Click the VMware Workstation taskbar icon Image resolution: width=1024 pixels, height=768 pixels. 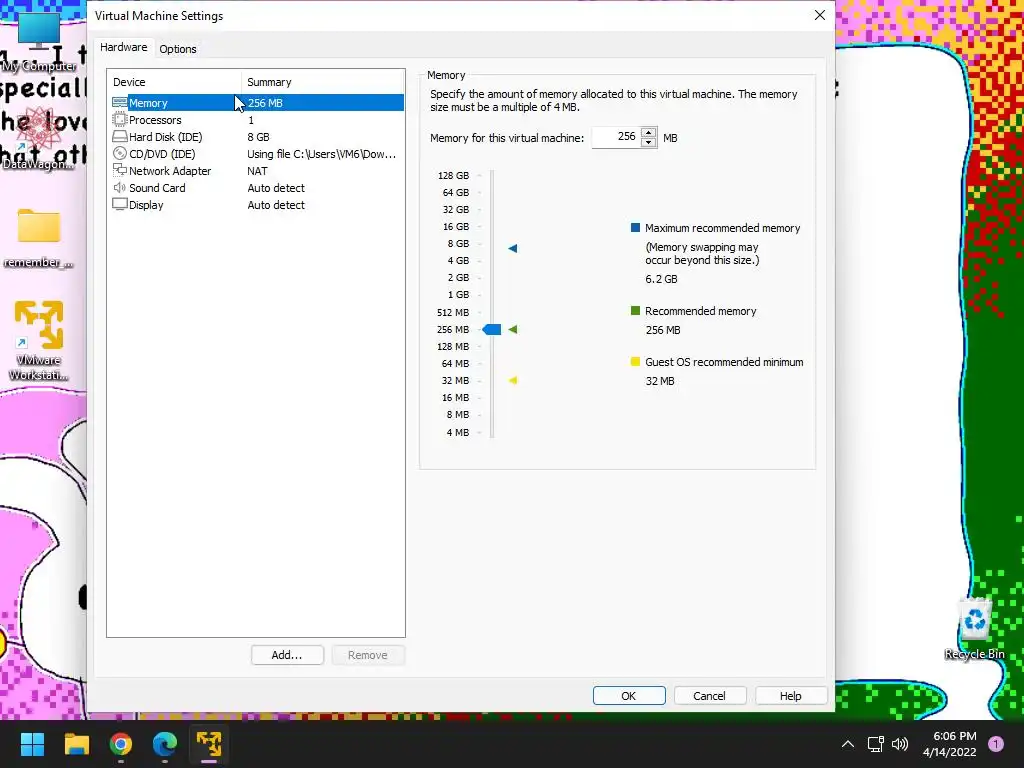[x=209, y=744]
